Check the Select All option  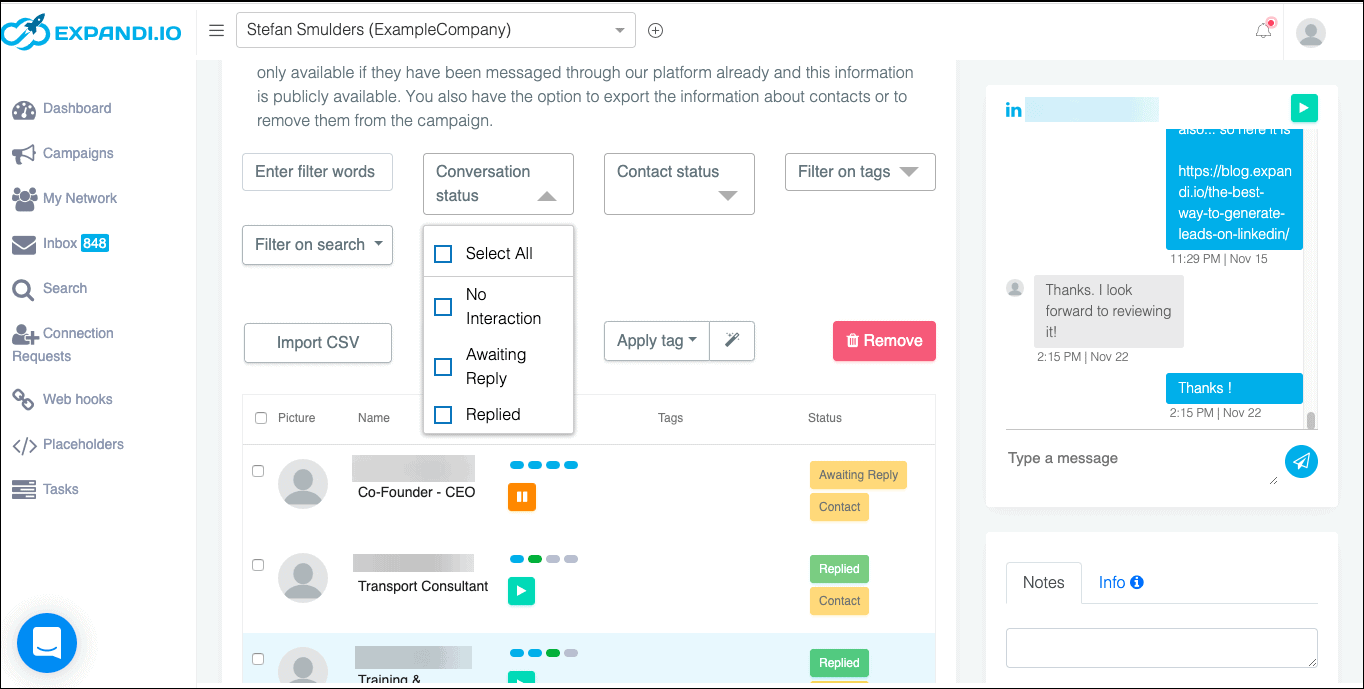[443, 254]
